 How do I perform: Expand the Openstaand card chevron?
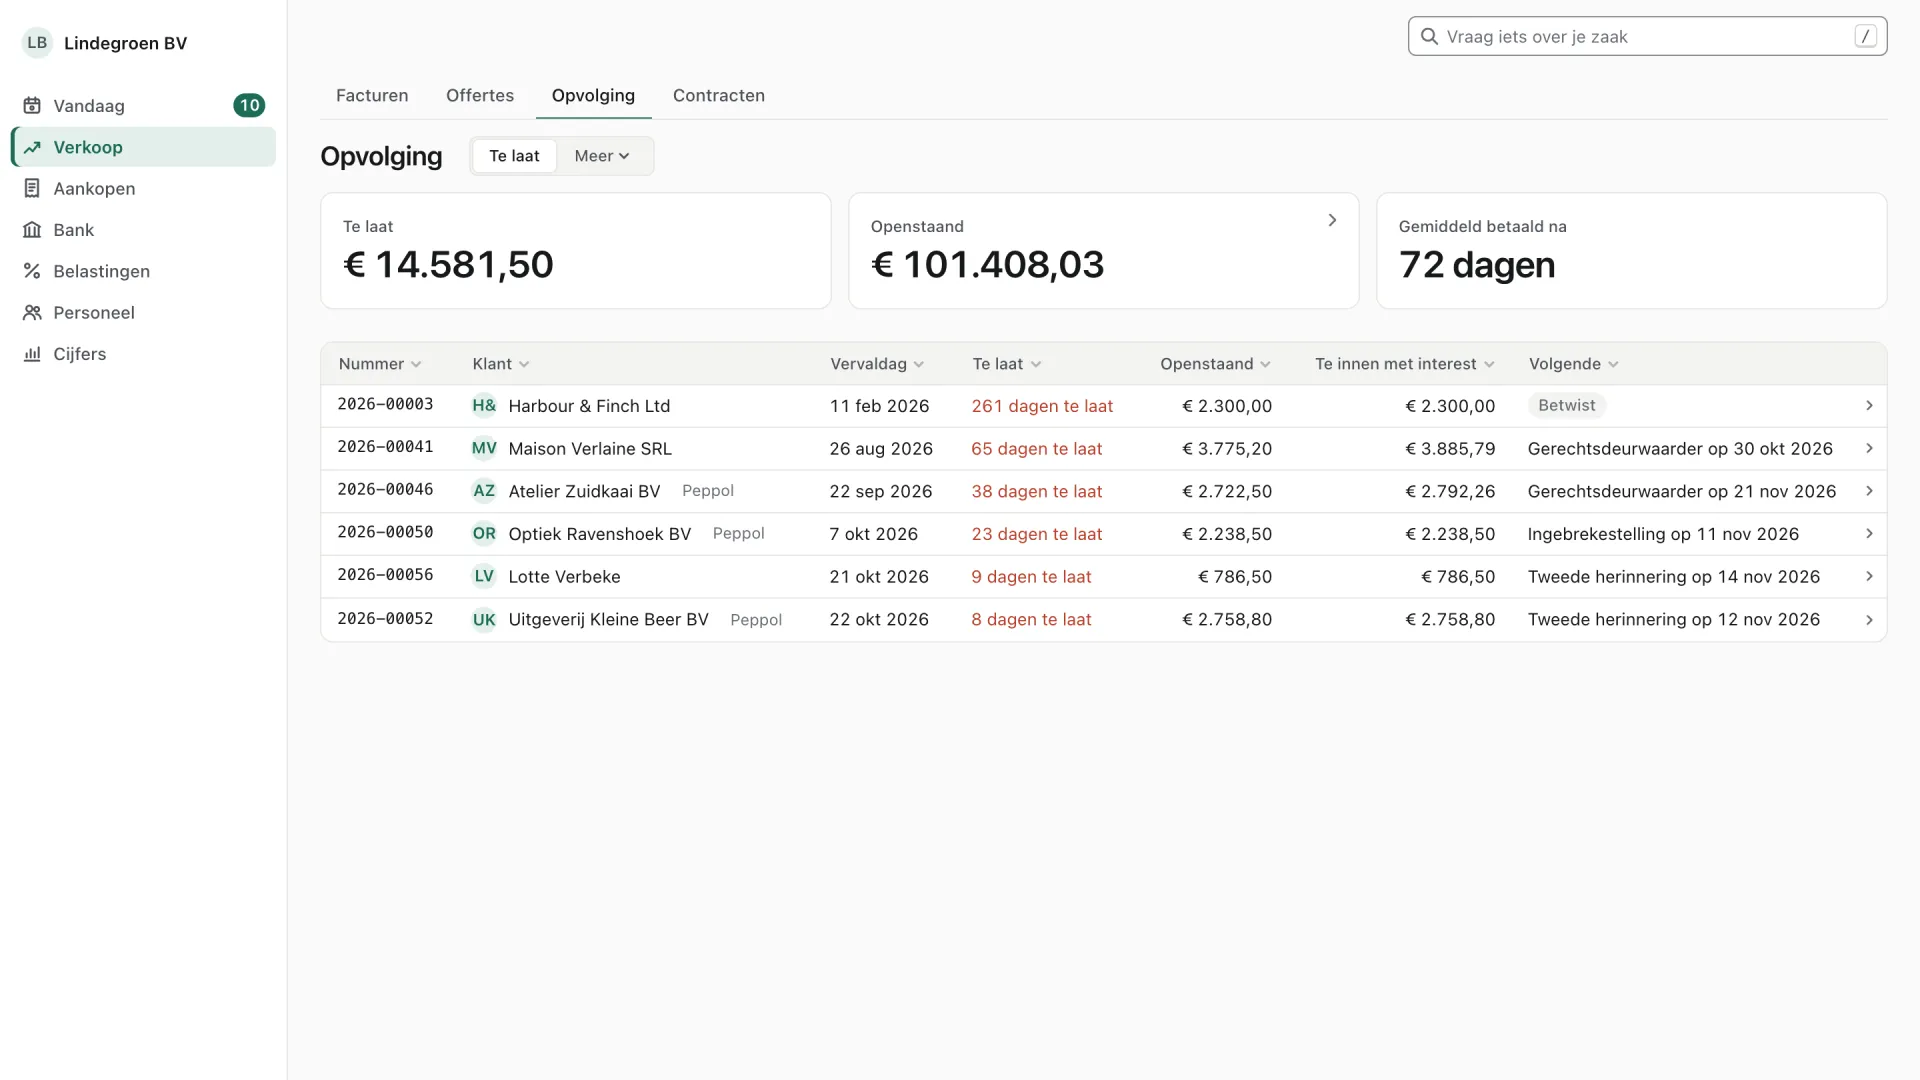click(x=1332, y=220)
